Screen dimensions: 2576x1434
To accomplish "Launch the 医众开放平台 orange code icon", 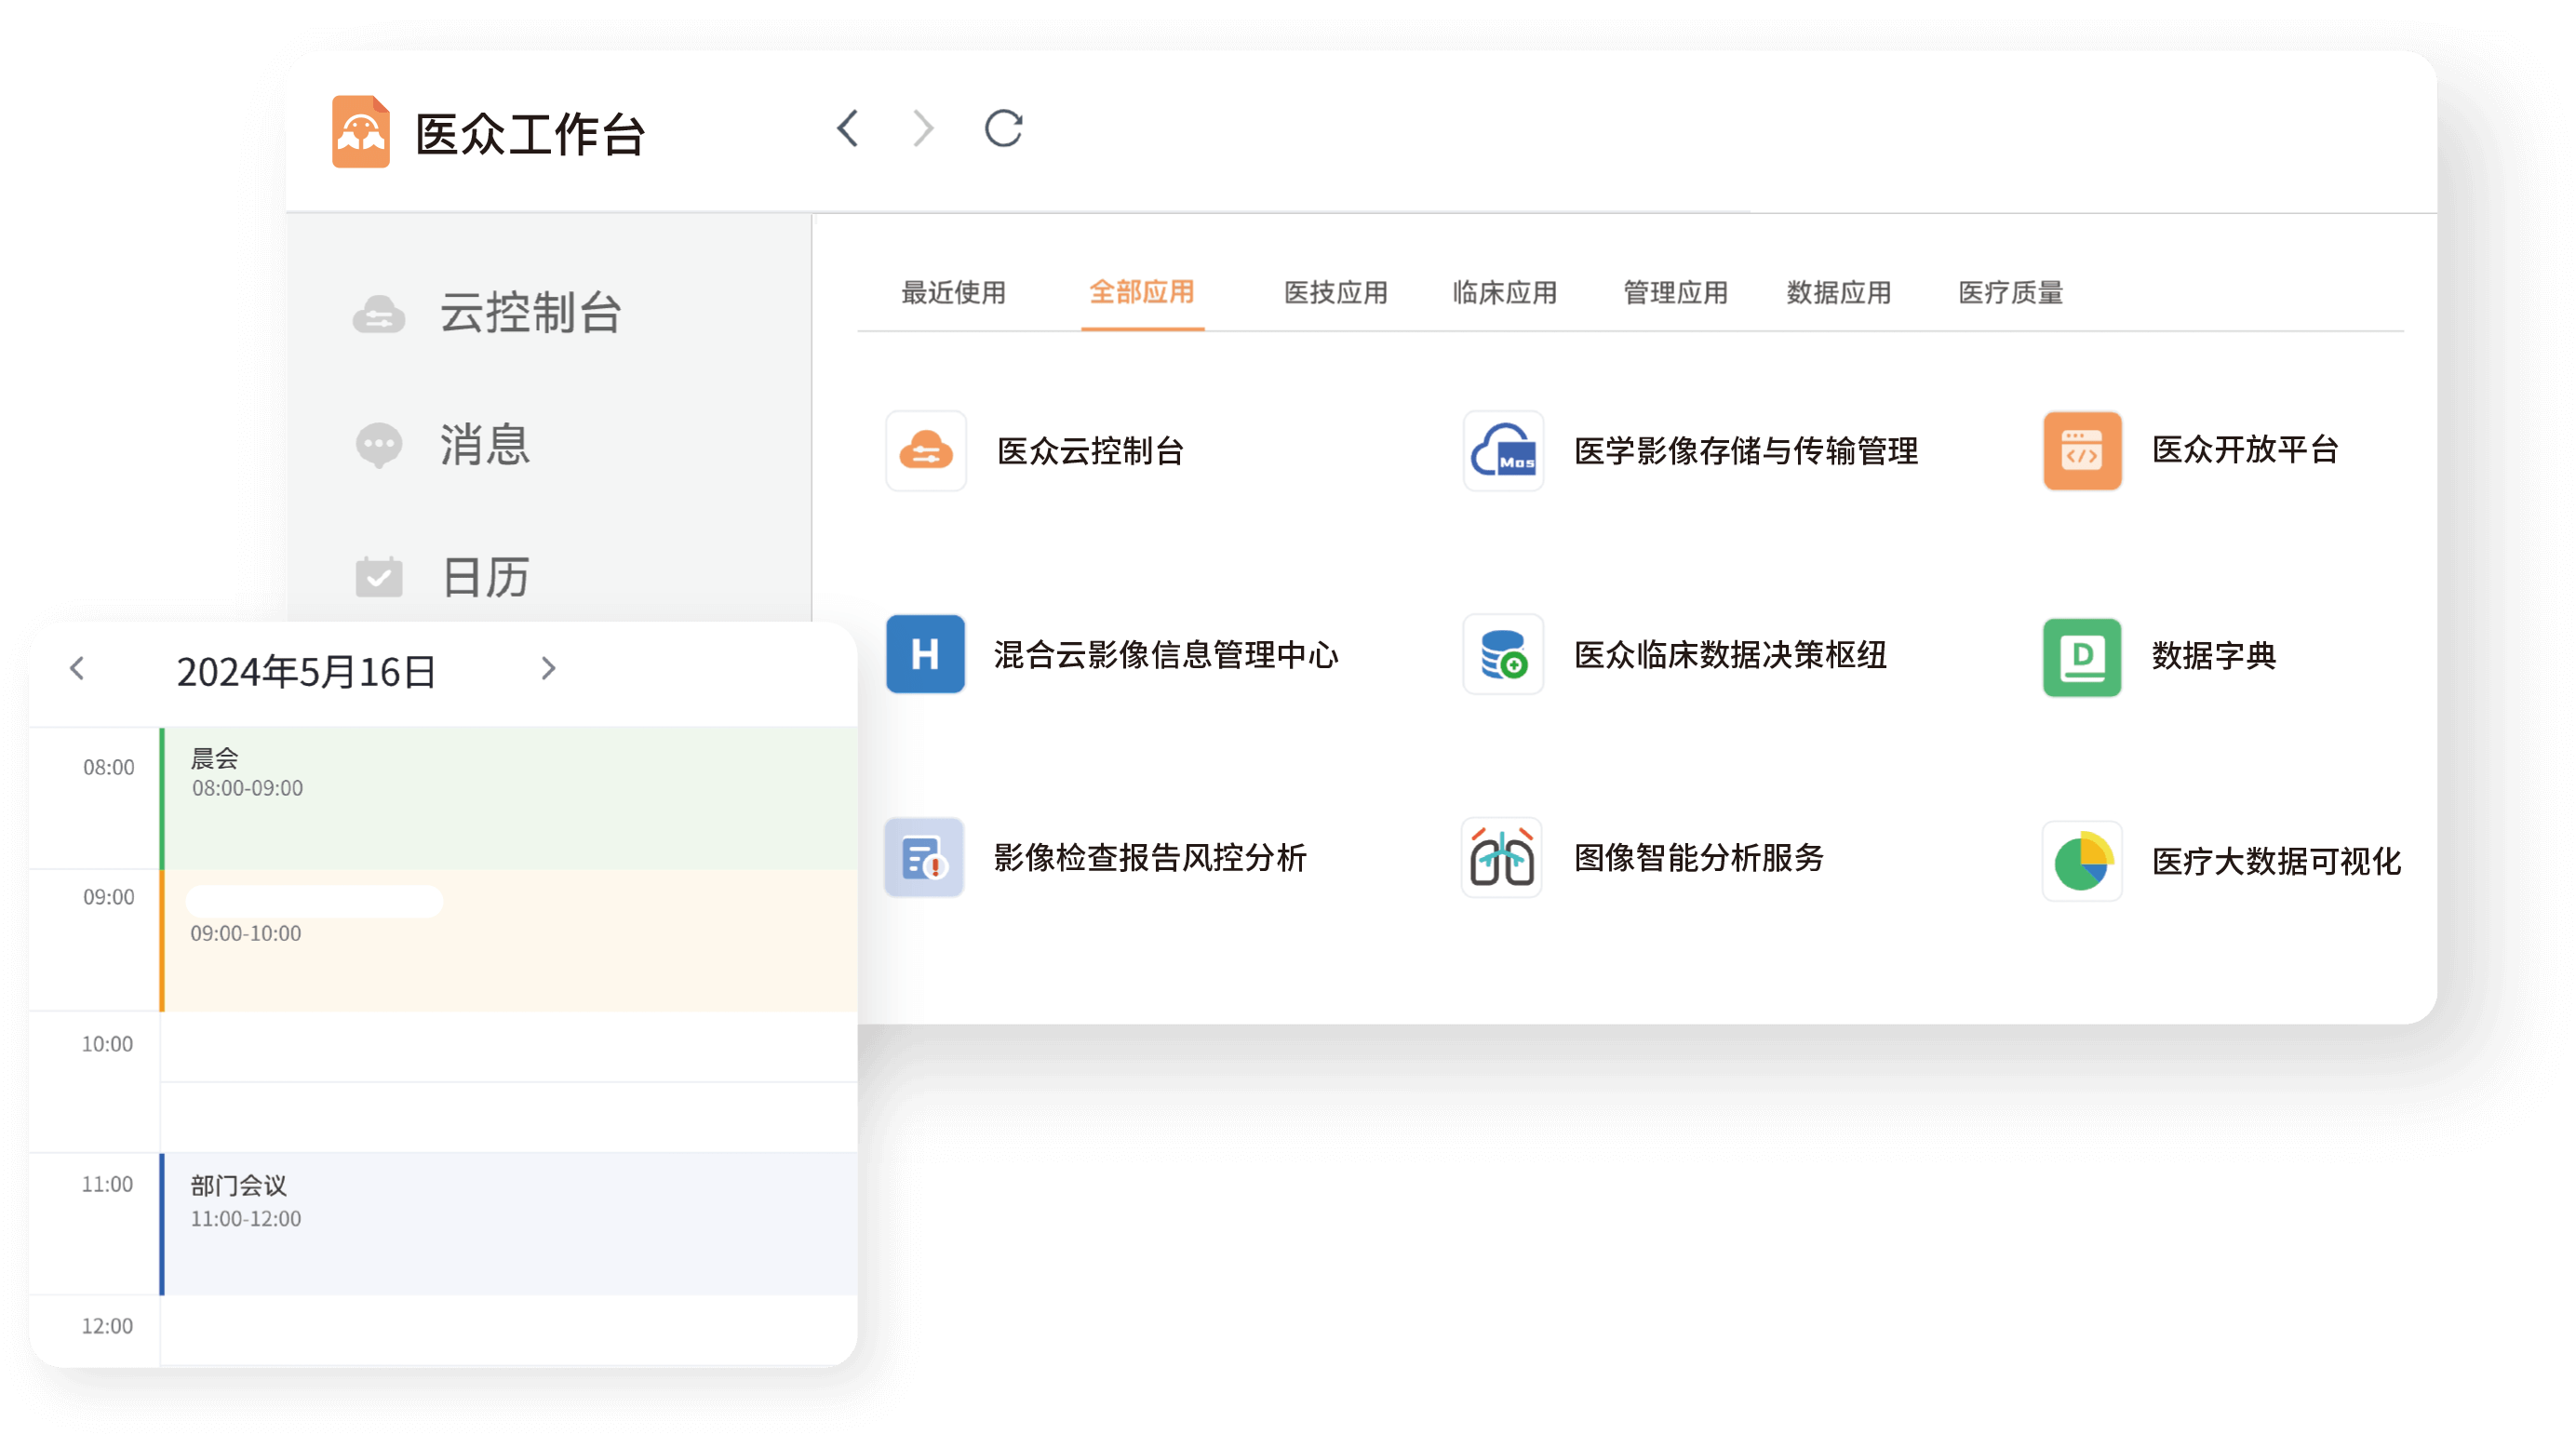I will (2082, 451).
